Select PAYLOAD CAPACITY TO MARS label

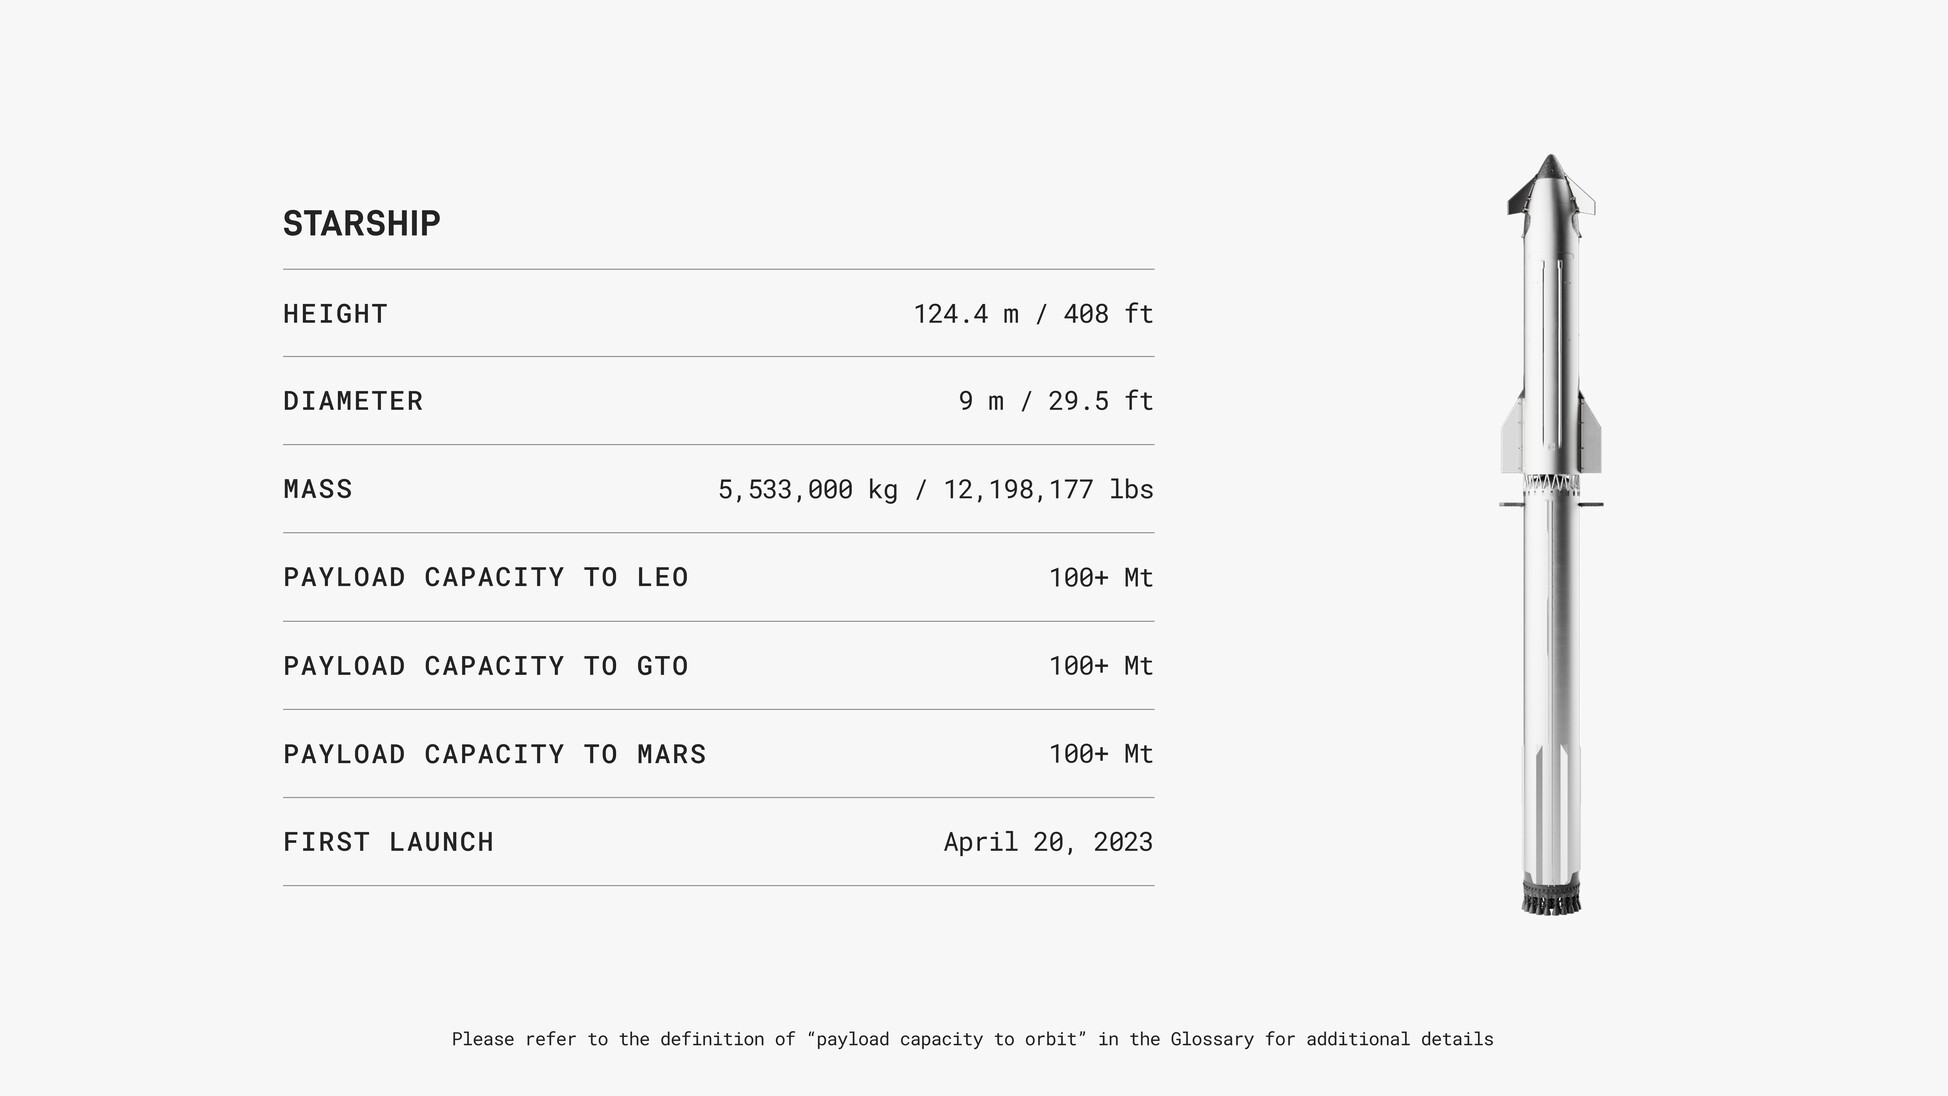495,754
